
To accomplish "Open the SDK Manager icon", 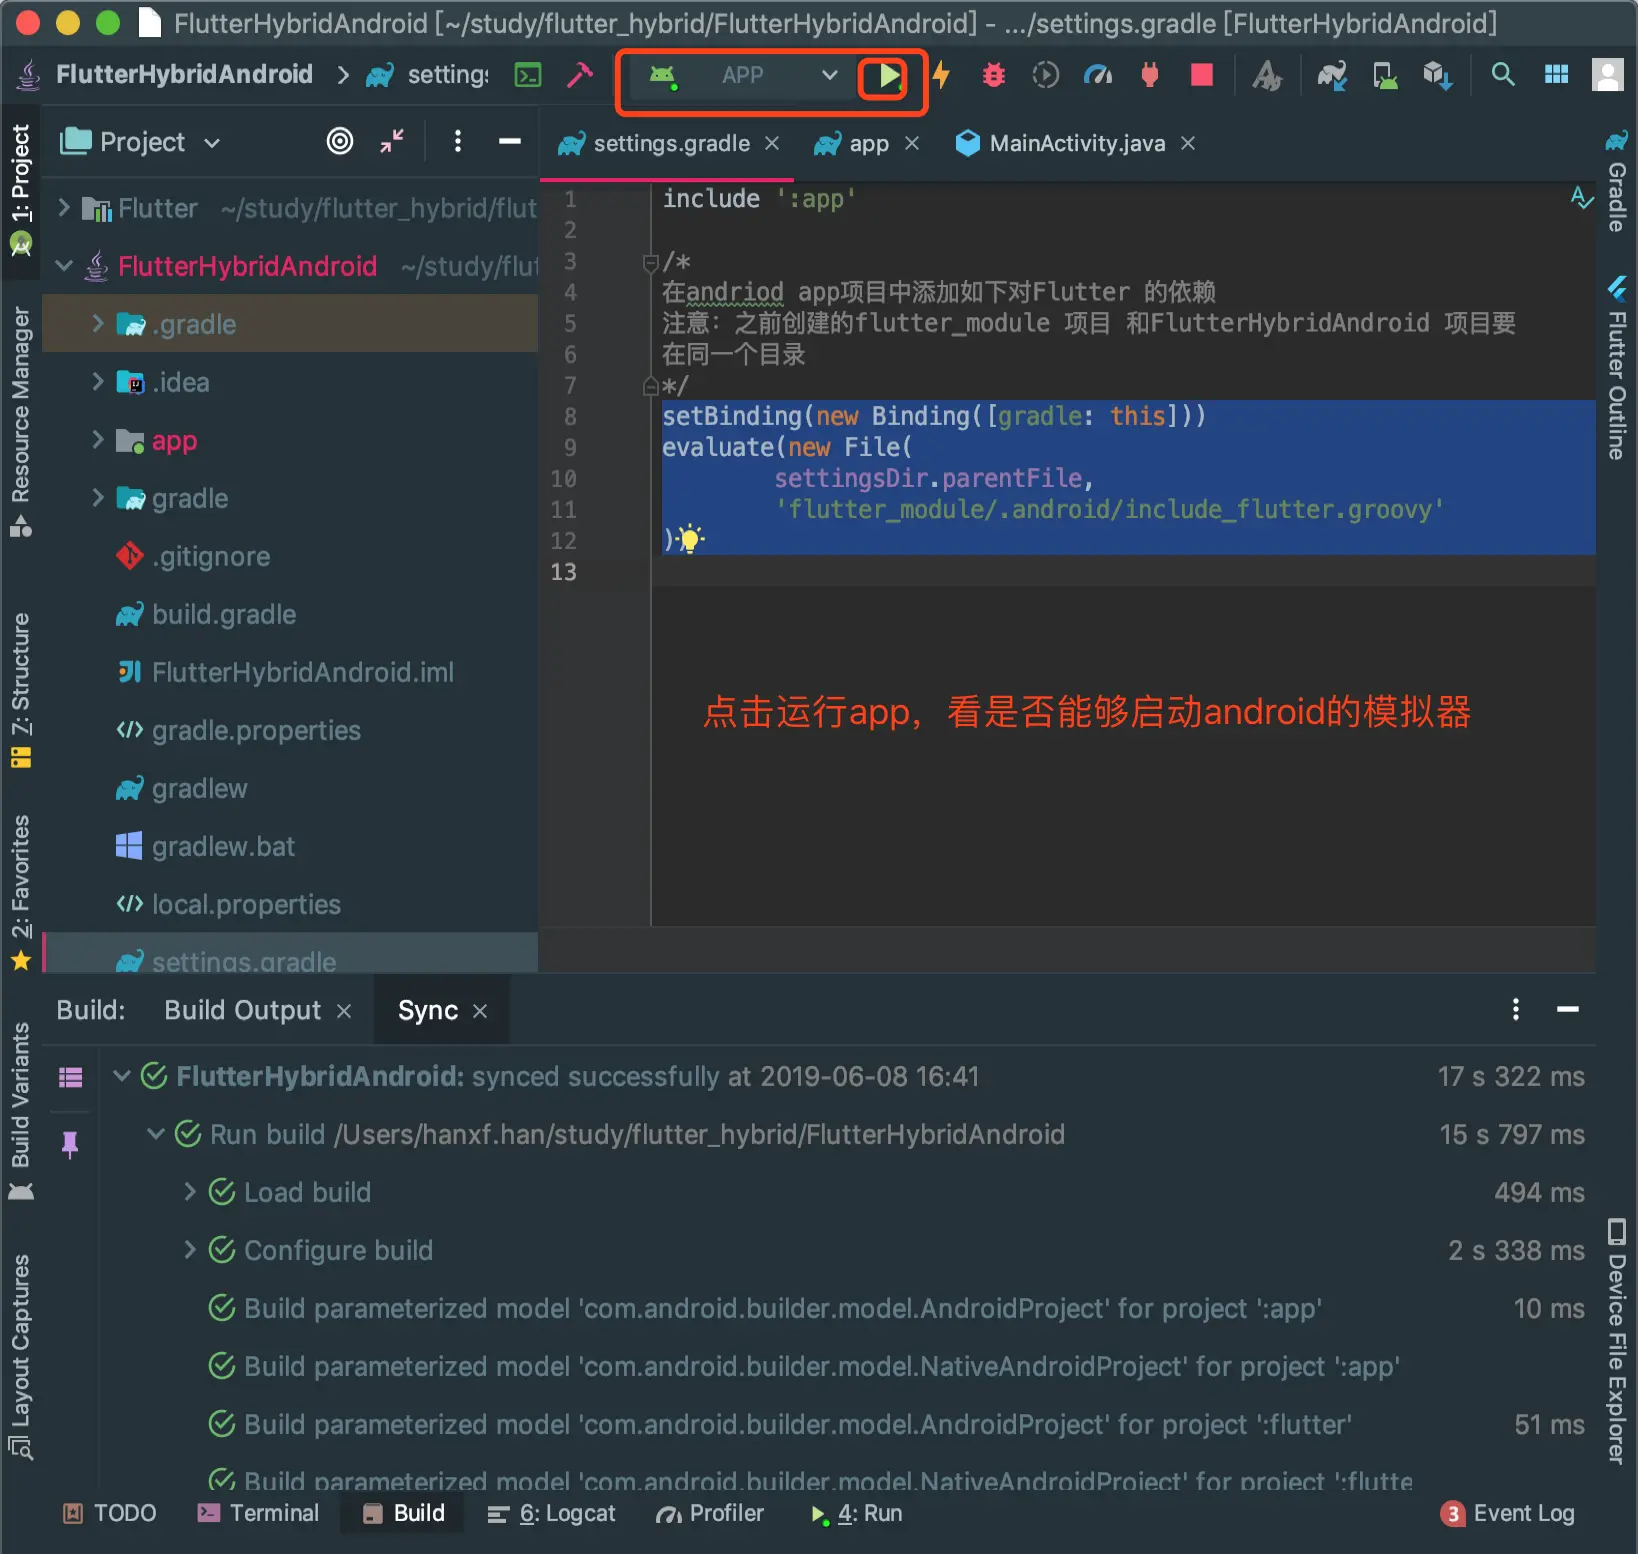I will coord(1438,75).
